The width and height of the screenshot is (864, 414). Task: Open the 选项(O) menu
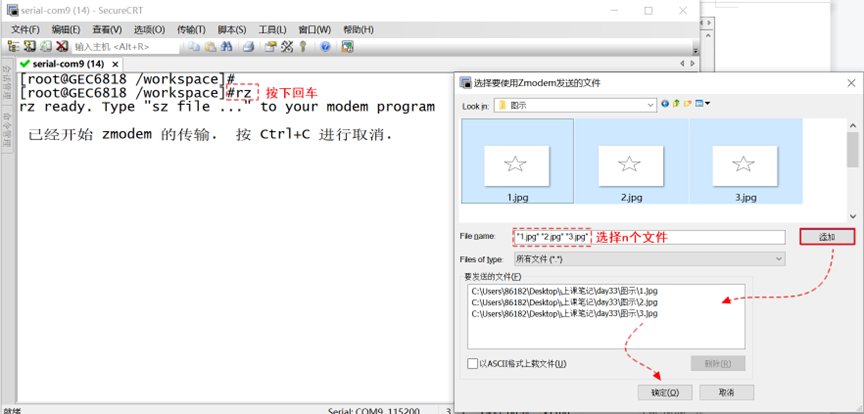(149, 29)
